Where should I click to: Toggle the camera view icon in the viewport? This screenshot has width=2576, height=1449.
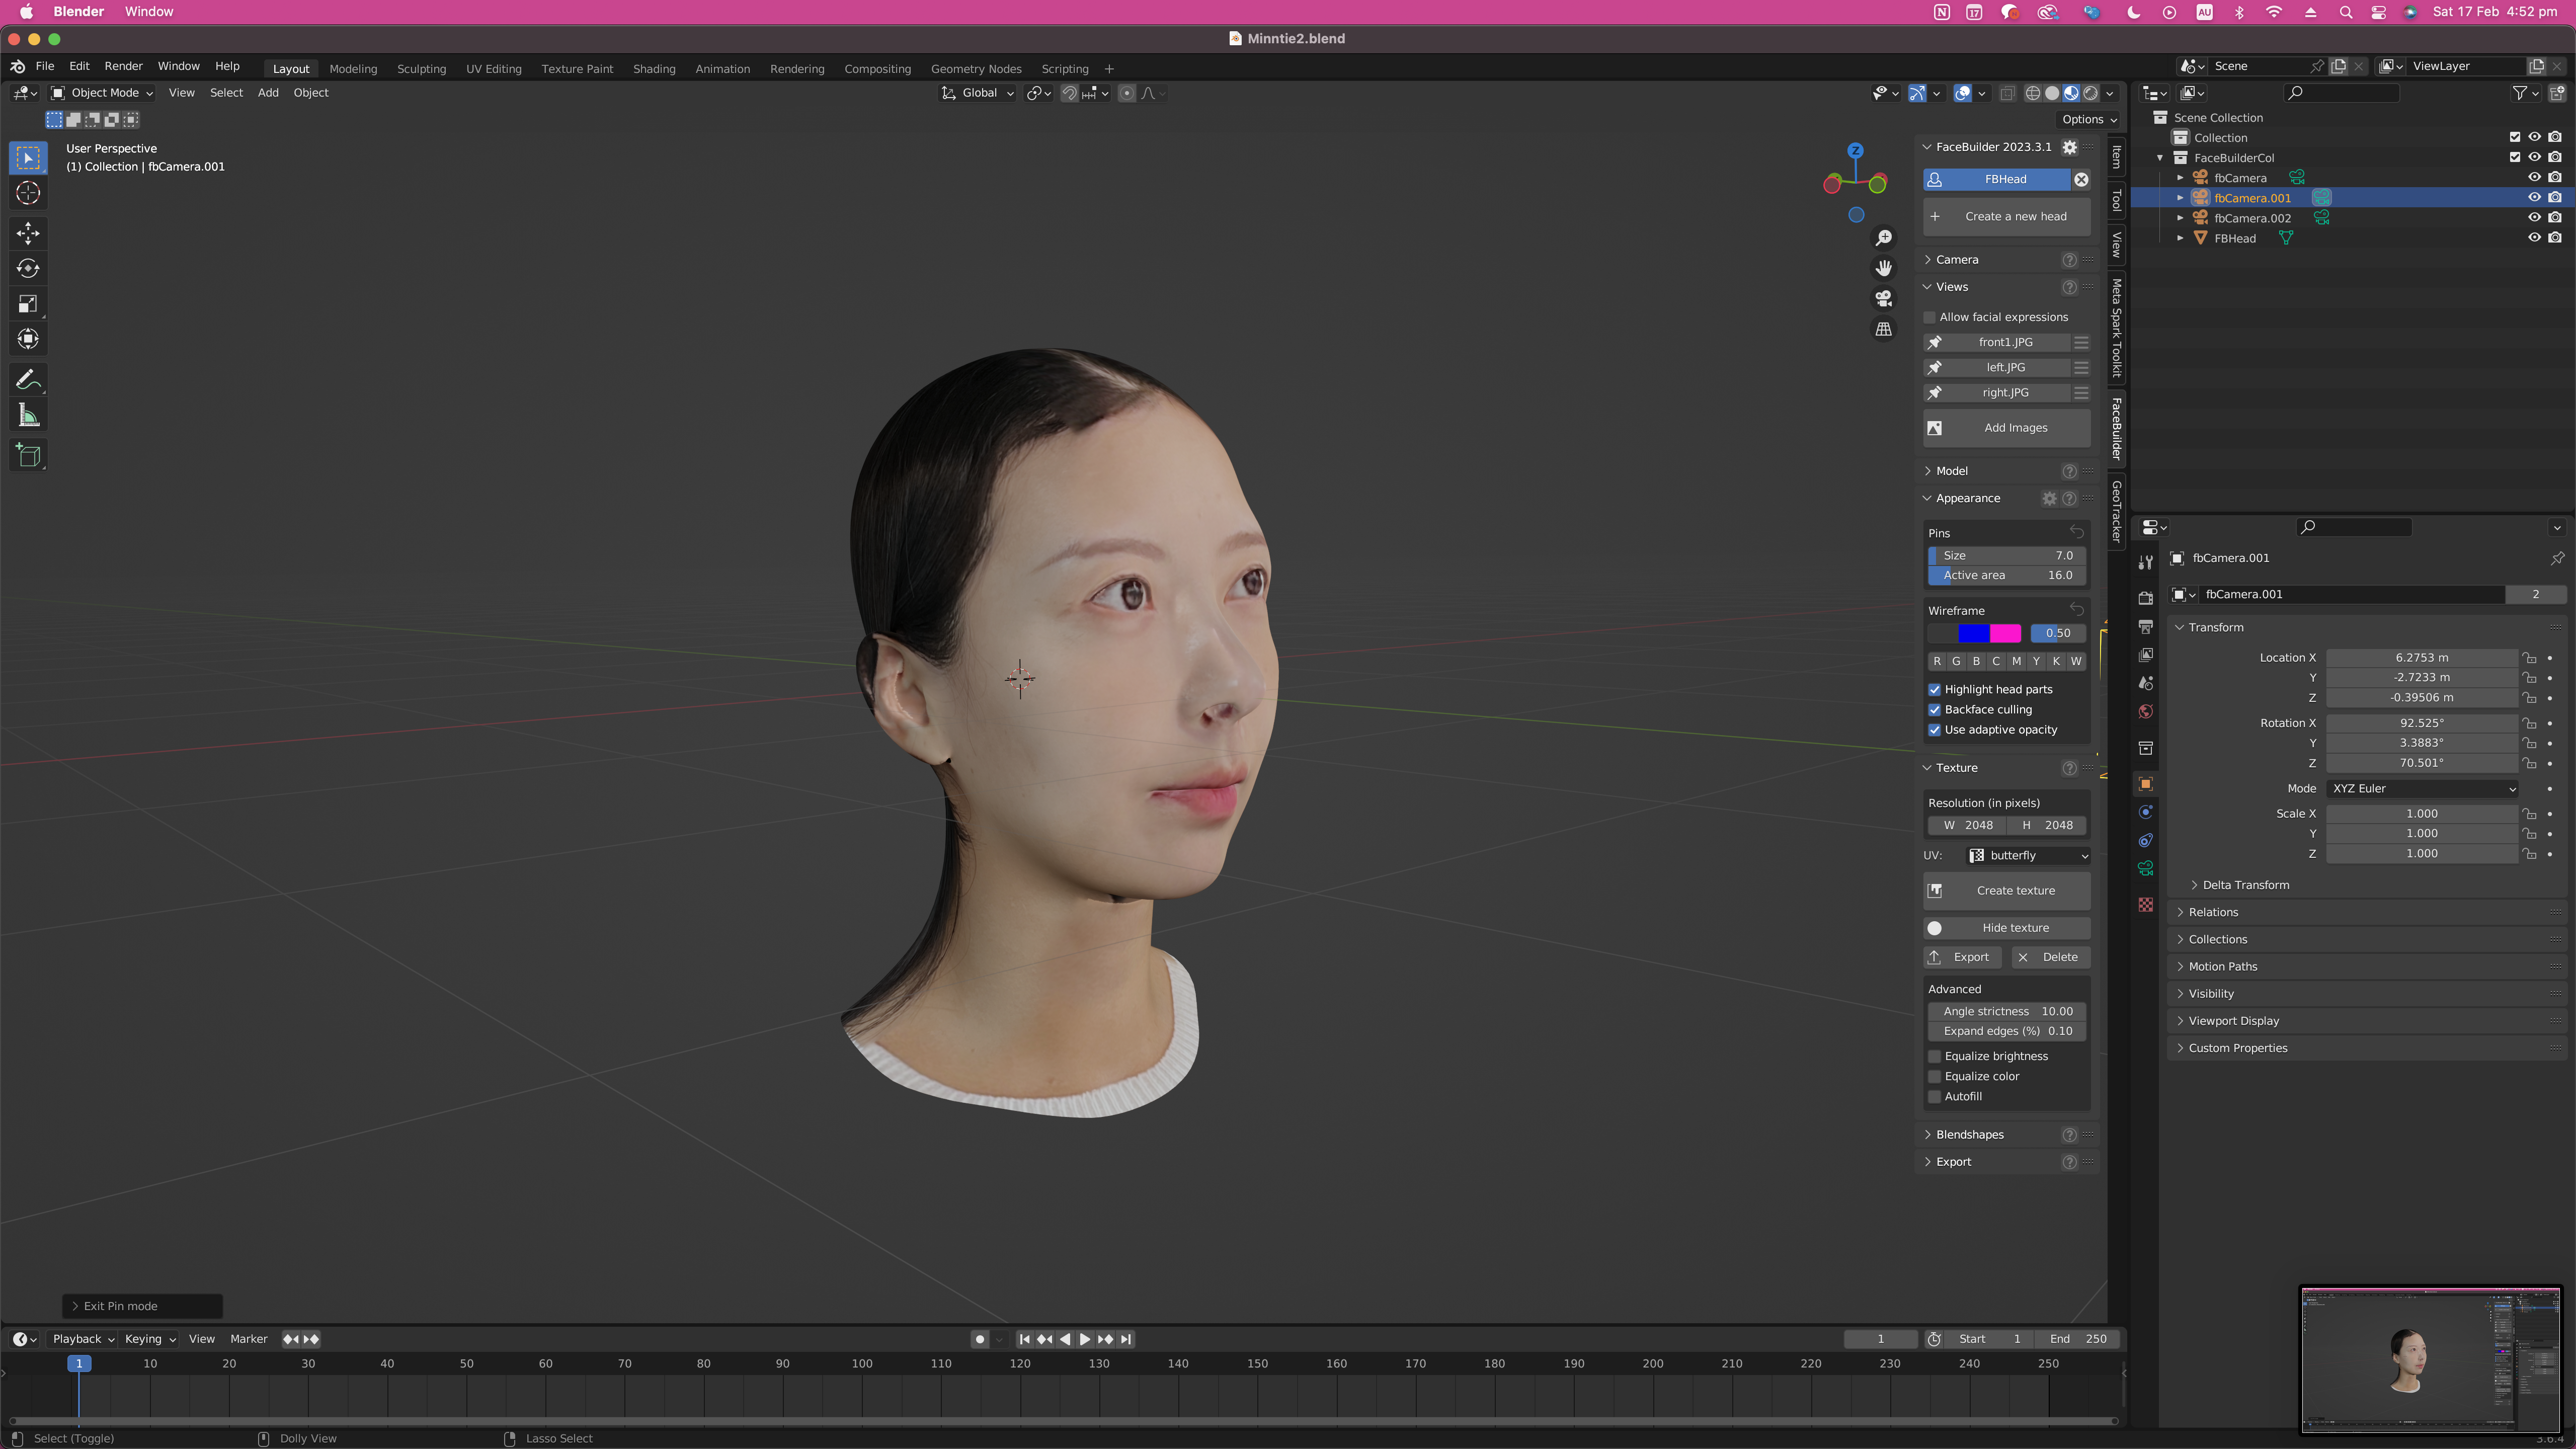1884,299
